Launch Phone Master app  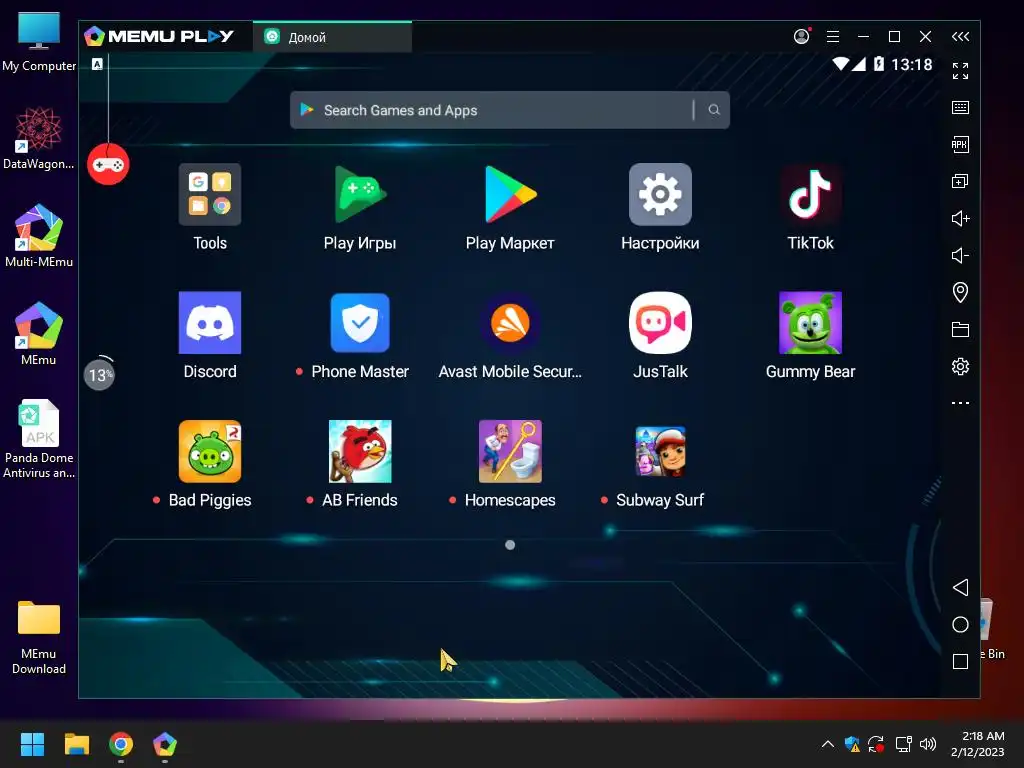360,323
